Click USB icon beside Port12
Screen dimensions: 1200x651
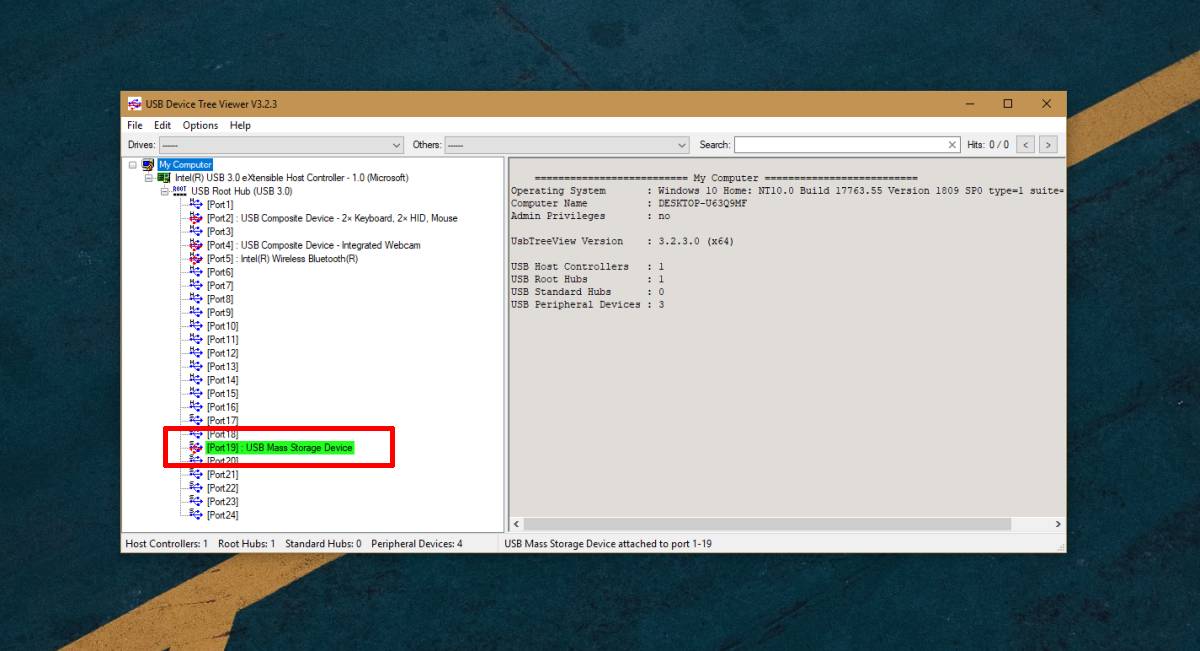click(x=196, y=353)
